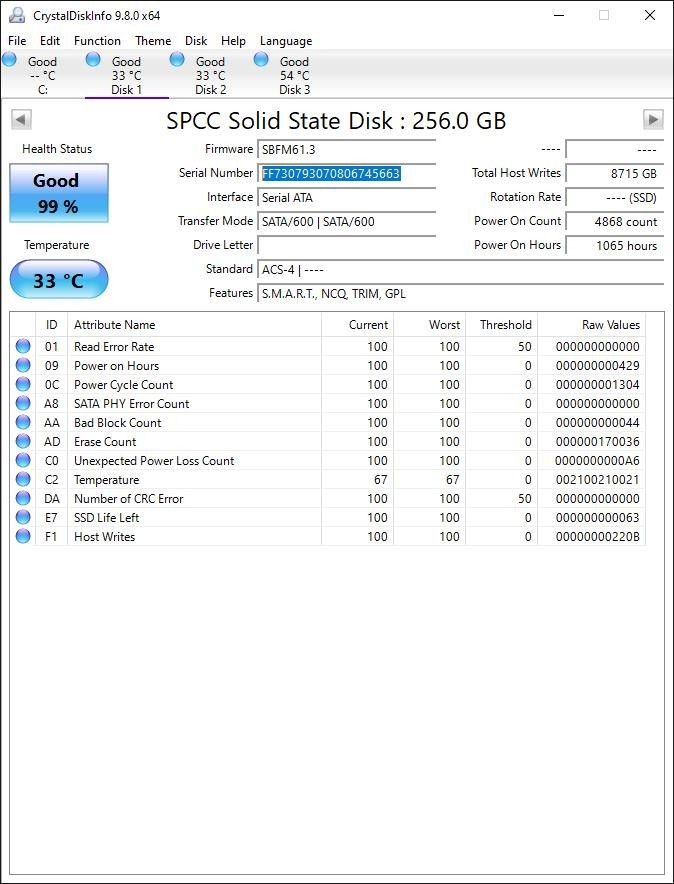The height and width of the screenshot is (884, 674).
Task: Open the Edit menu
Action: (x=50, y=41)
